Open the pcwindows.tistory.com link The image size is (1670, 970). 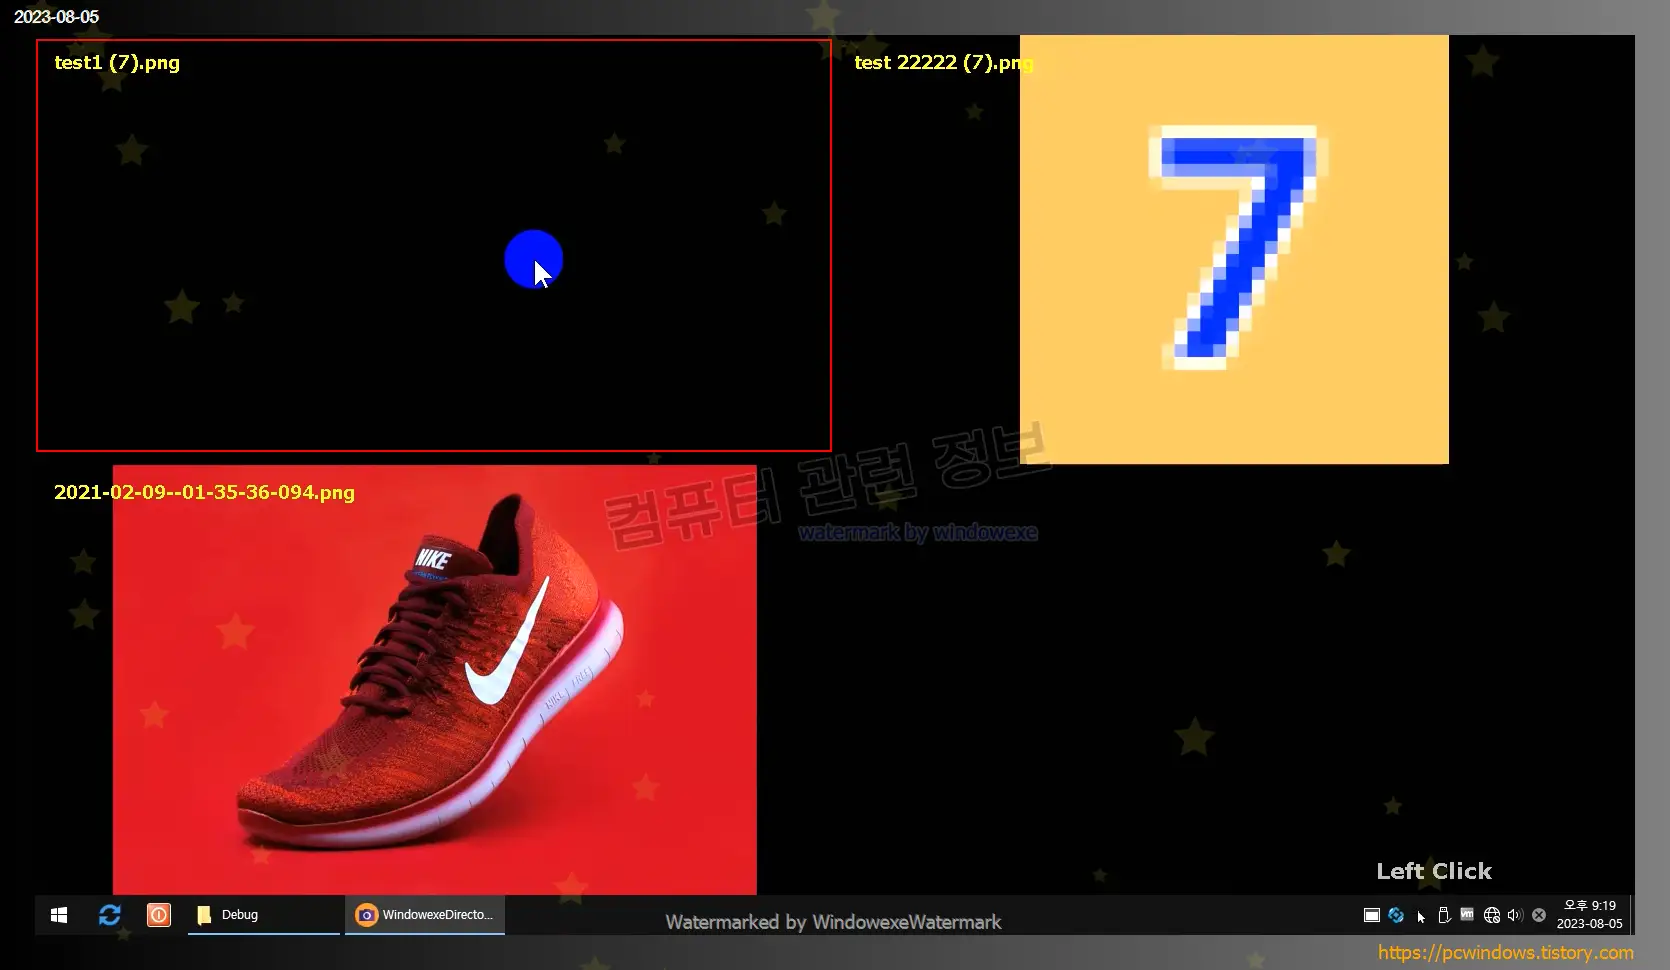[x=1506, y=953]
